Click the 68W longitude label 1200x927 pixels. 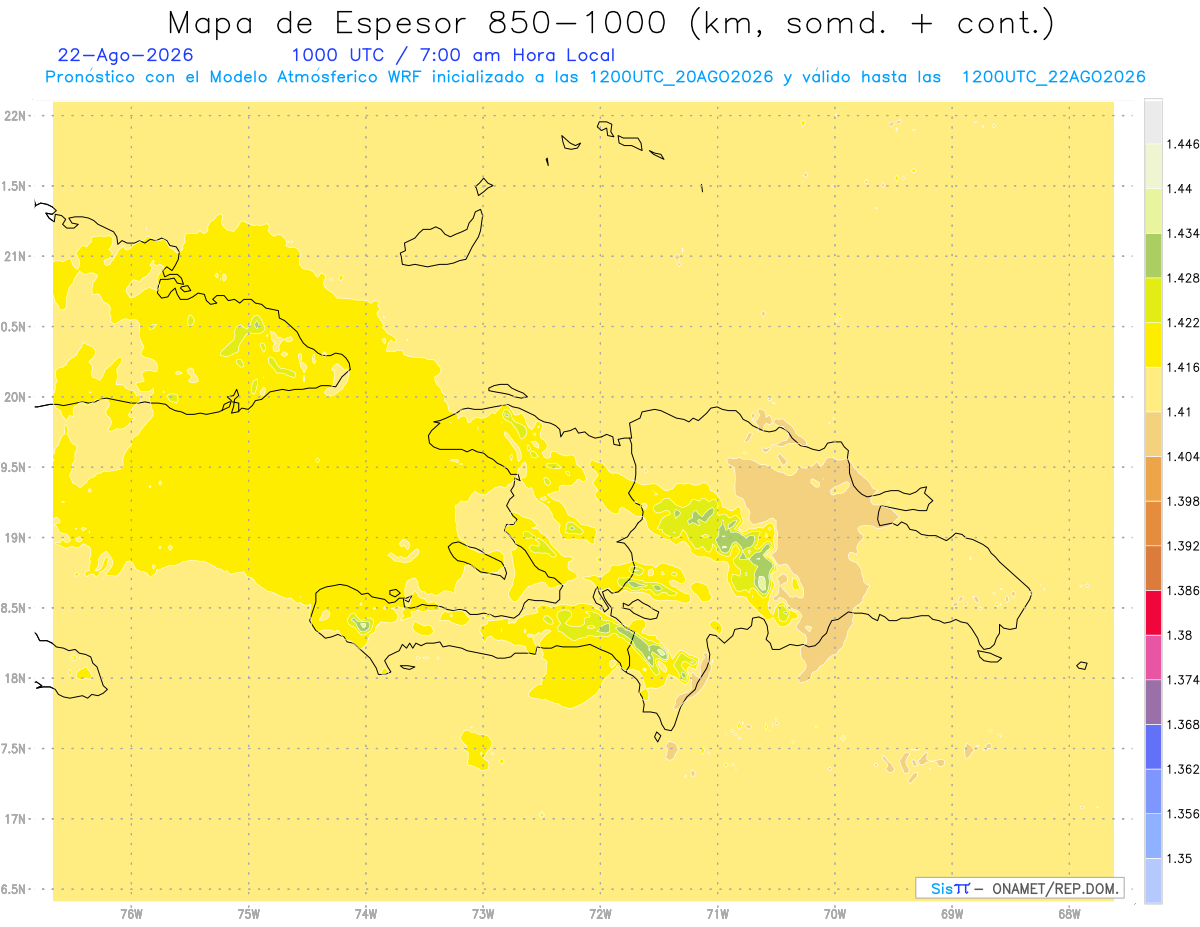click(1069, 914)
